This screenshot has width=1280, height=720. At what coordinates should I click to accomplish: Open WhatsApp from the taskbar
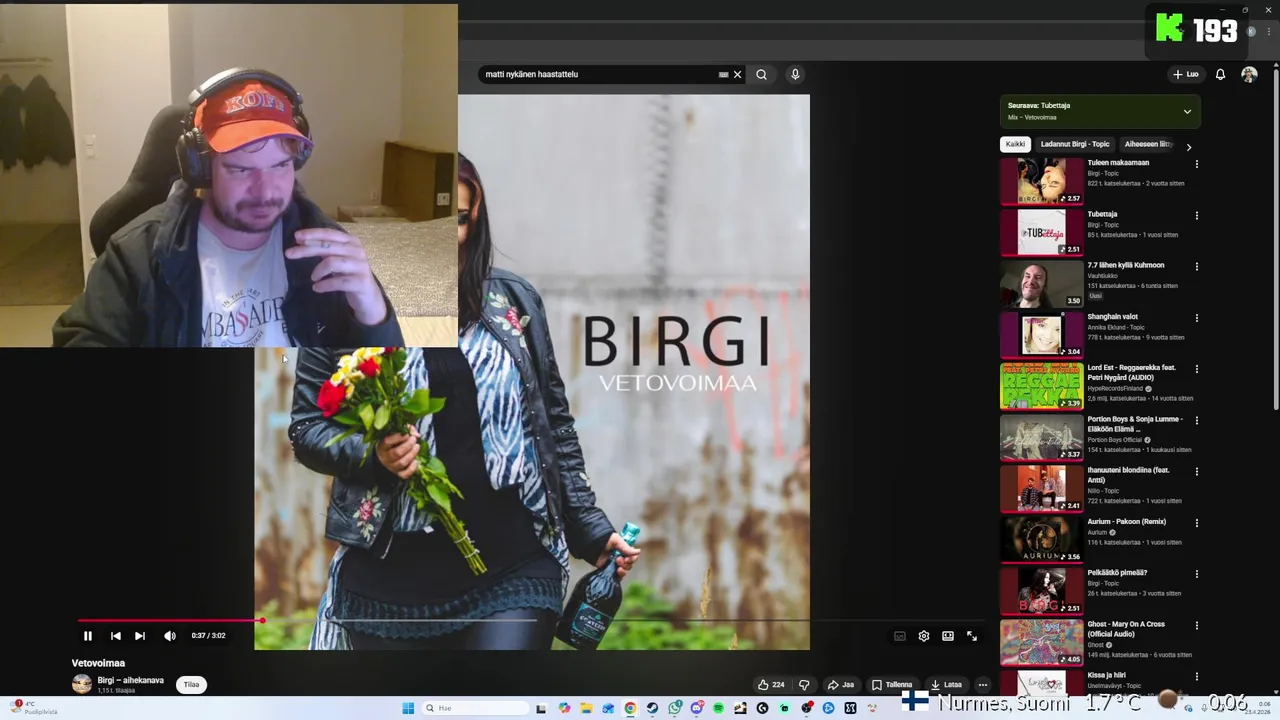(x=675, y=708)
